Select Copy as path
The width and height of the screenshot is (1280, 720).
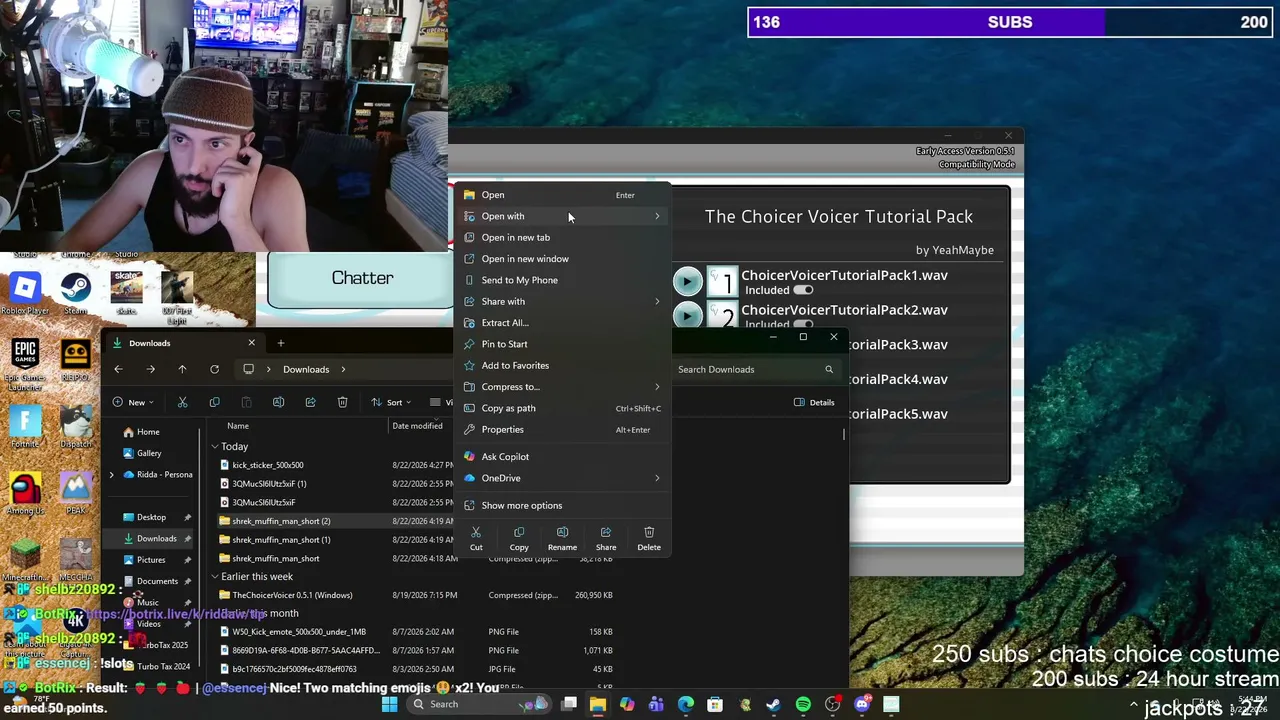pyautogui.click(x=562, y=408)
